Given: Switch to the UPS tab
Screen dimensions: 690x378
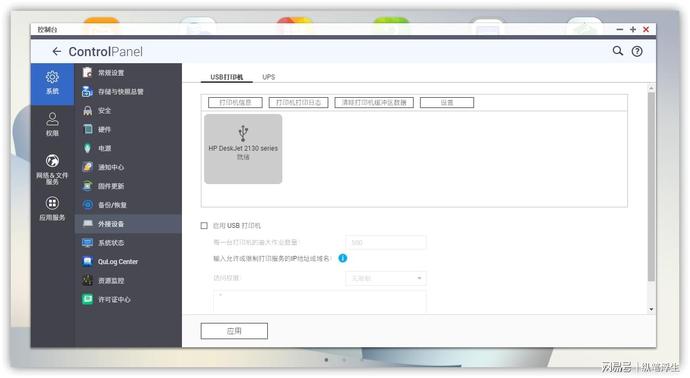Looking at the screenshot, I should [x=268, y=77].
